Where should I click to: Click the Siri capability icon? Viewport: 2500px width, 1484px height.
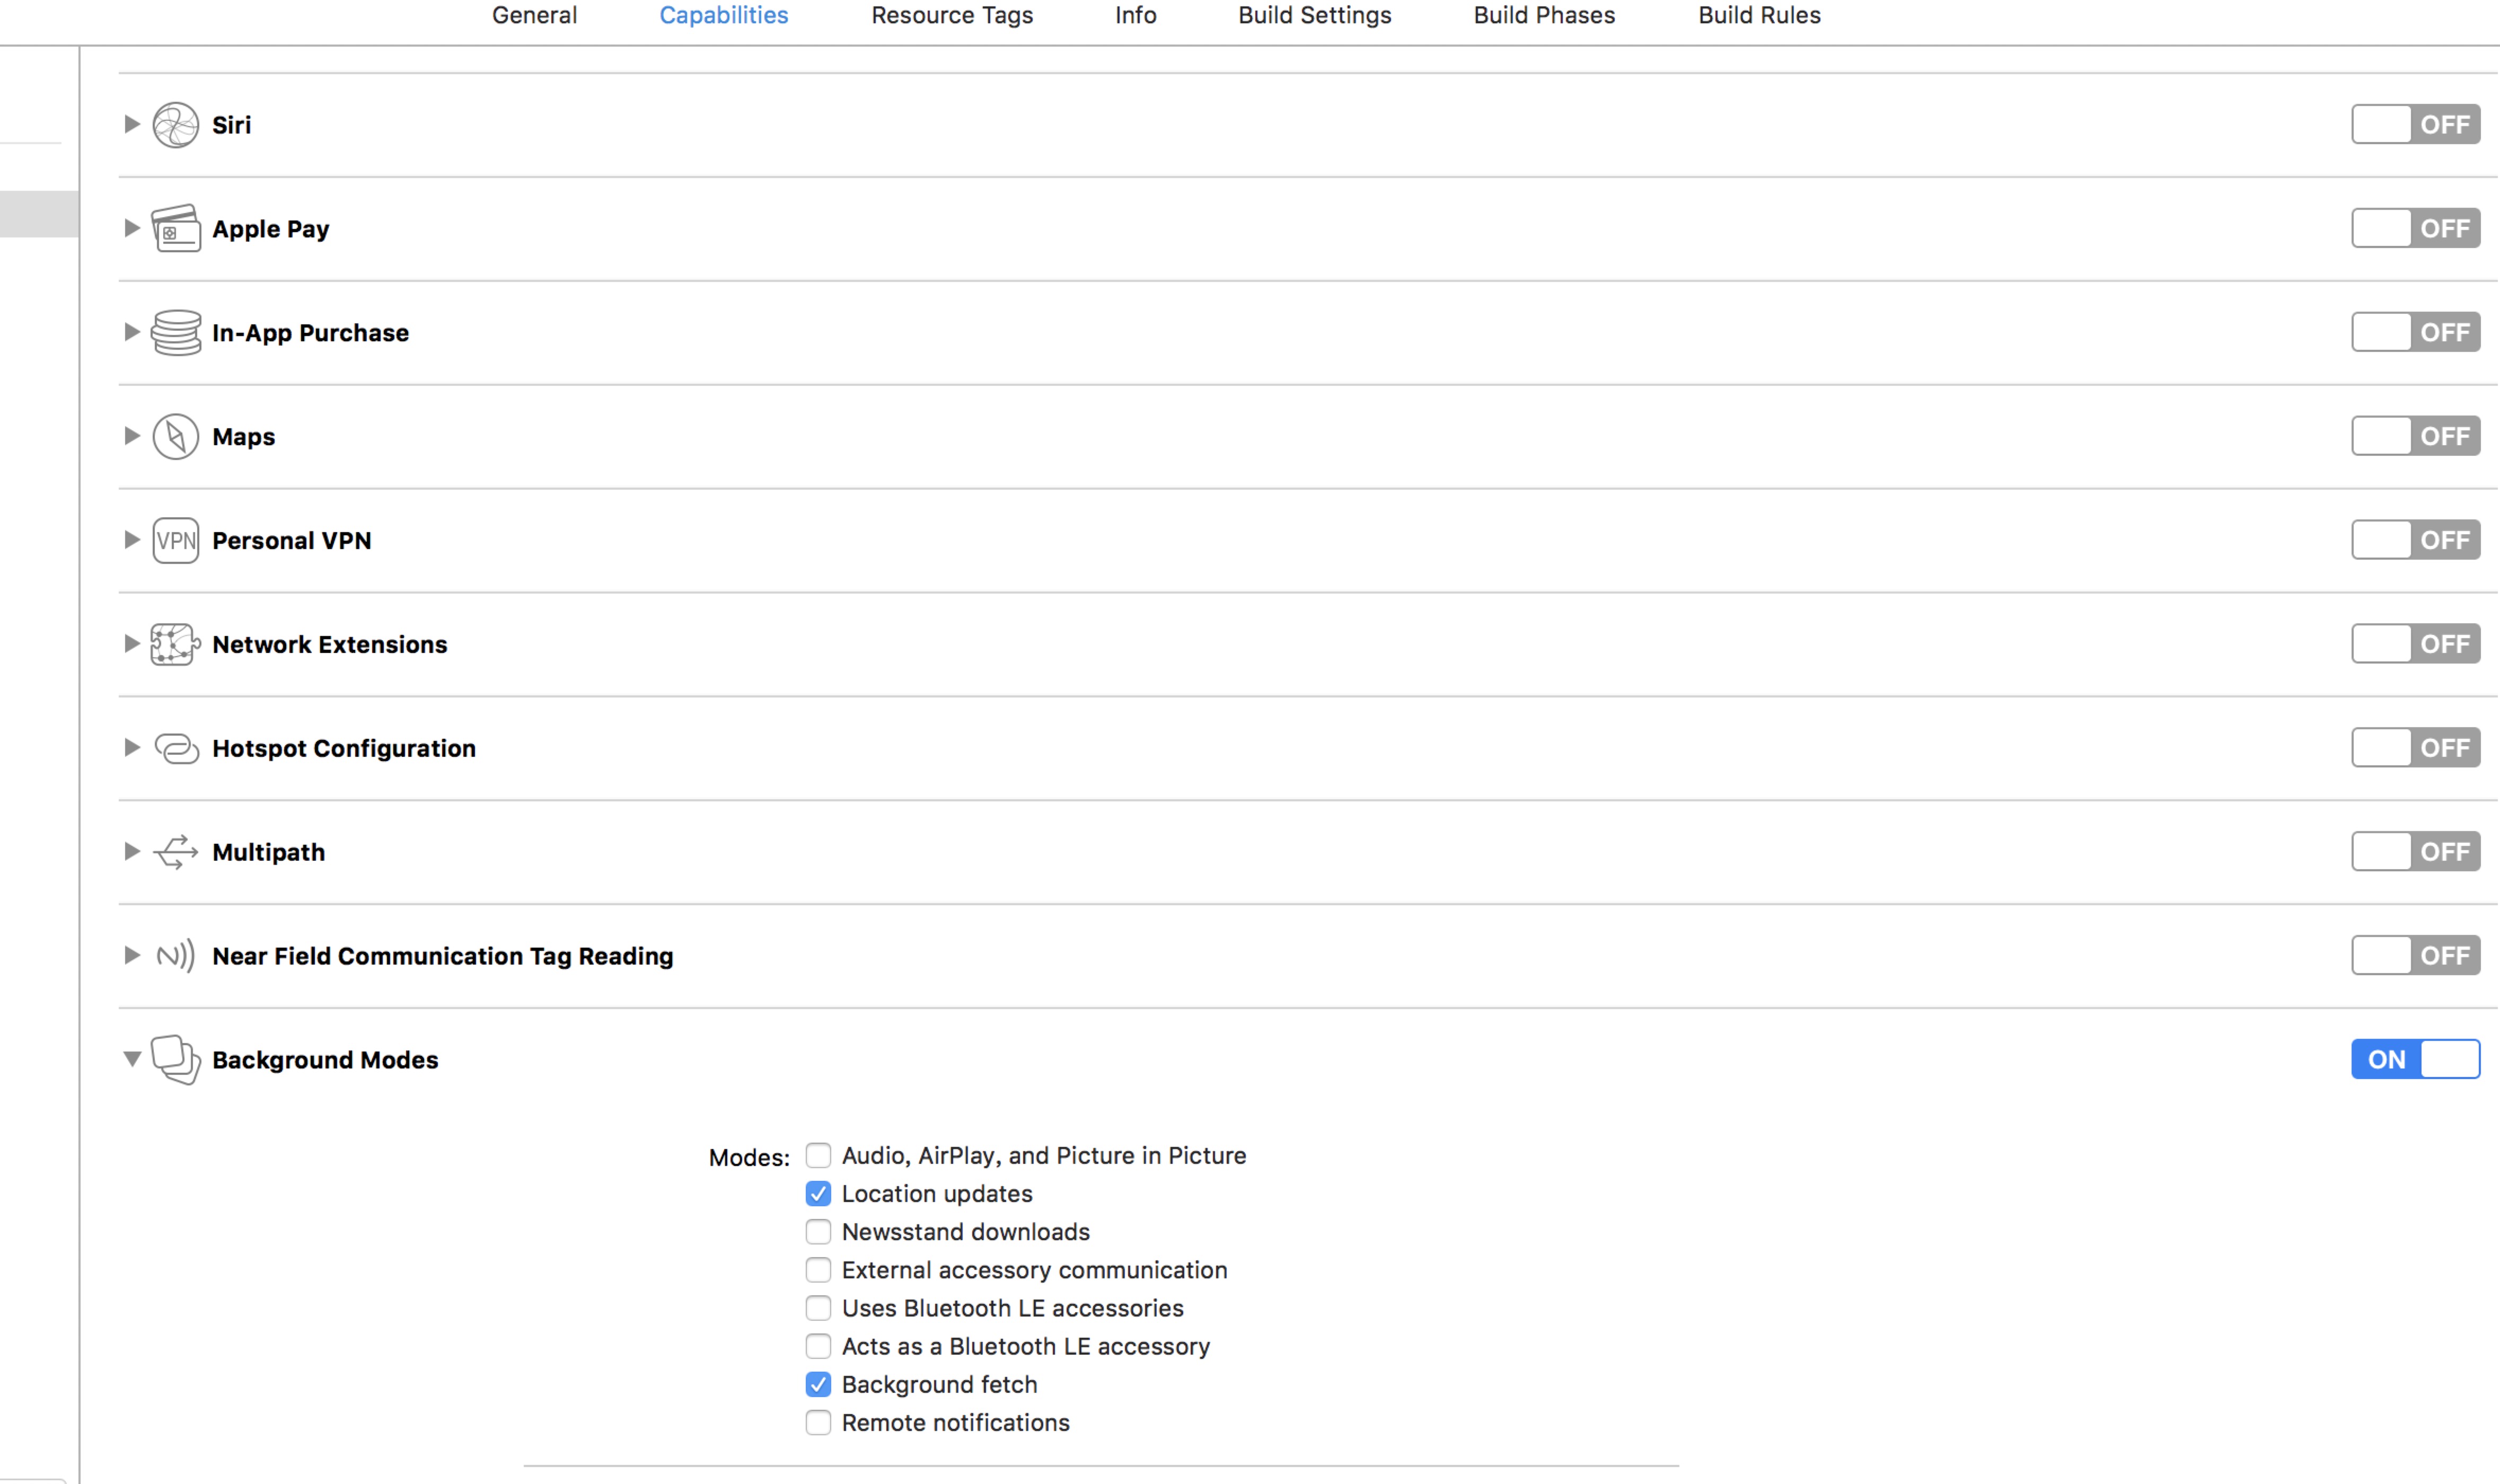click(x=175, y=125)
